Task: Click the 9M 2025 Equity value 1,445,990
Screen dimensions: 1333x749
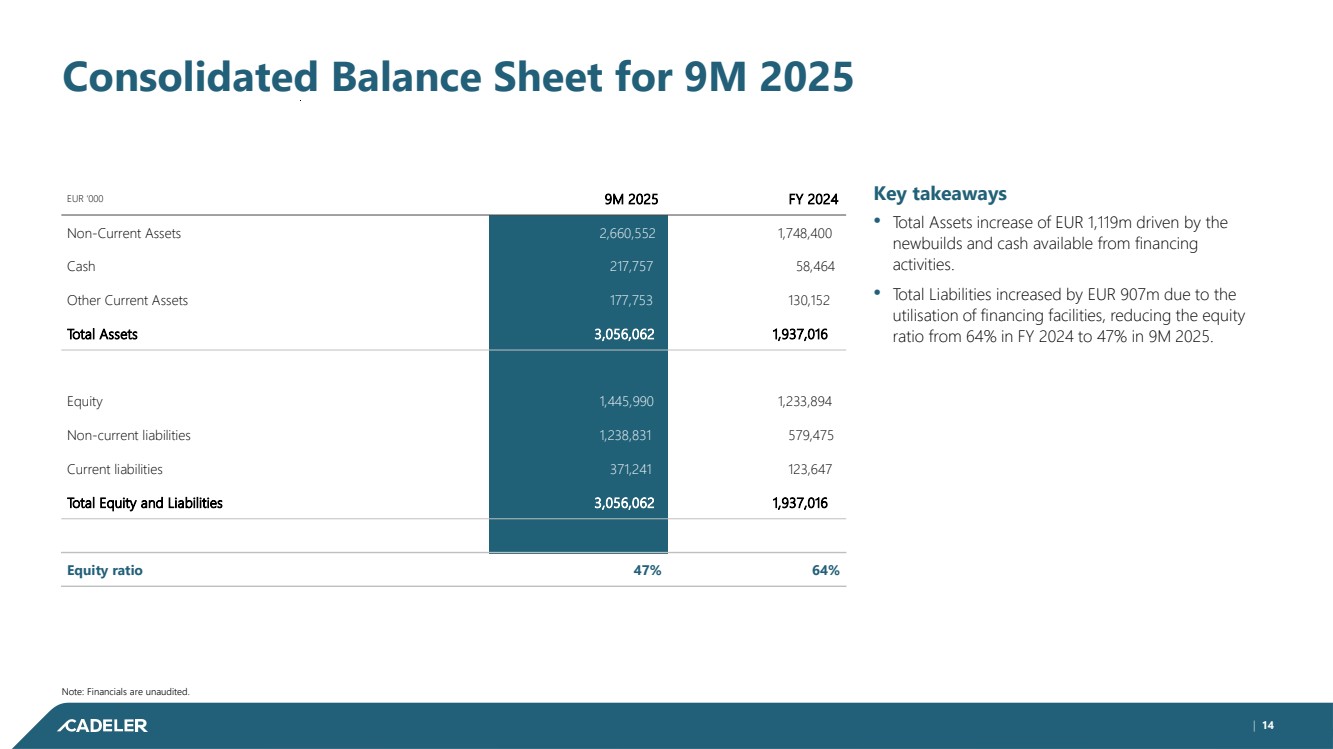Action: click(627, 401)
